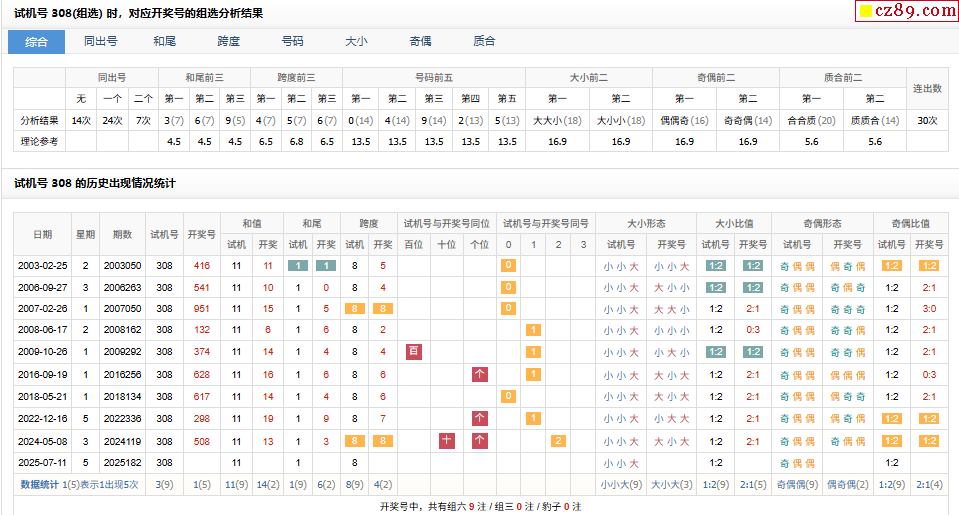Click 开奖号 298 in the 2022336 row

[202, 418]
